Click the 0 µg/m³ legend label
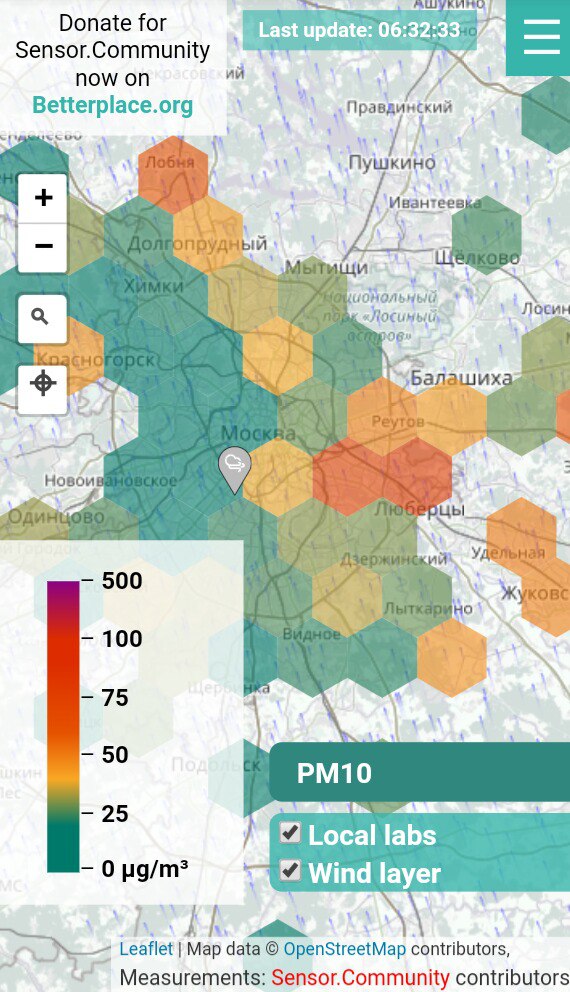Screen dimensions: 570x992 click(x=145, y=869)
